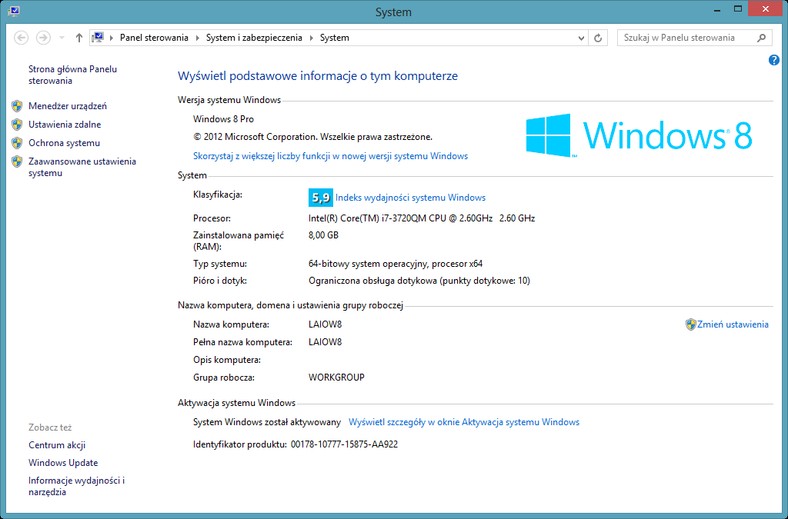Click the system icon in the title bar

click(10, 12)
